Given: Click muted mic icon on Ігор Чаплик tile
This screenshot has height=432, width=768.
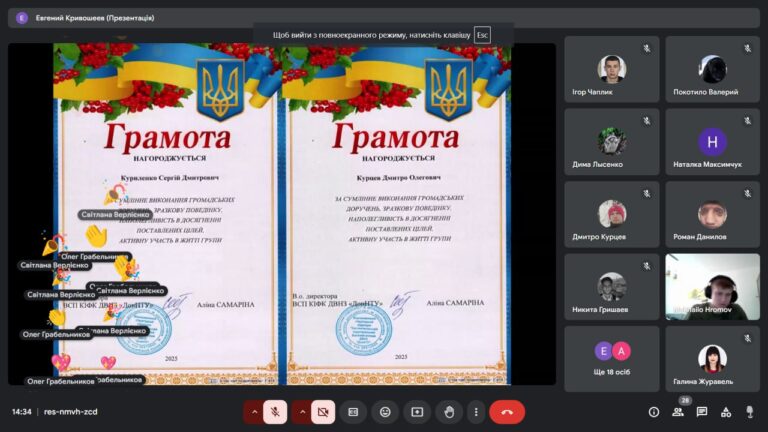Looking at the screenshot, I should (x=647, y=48).
